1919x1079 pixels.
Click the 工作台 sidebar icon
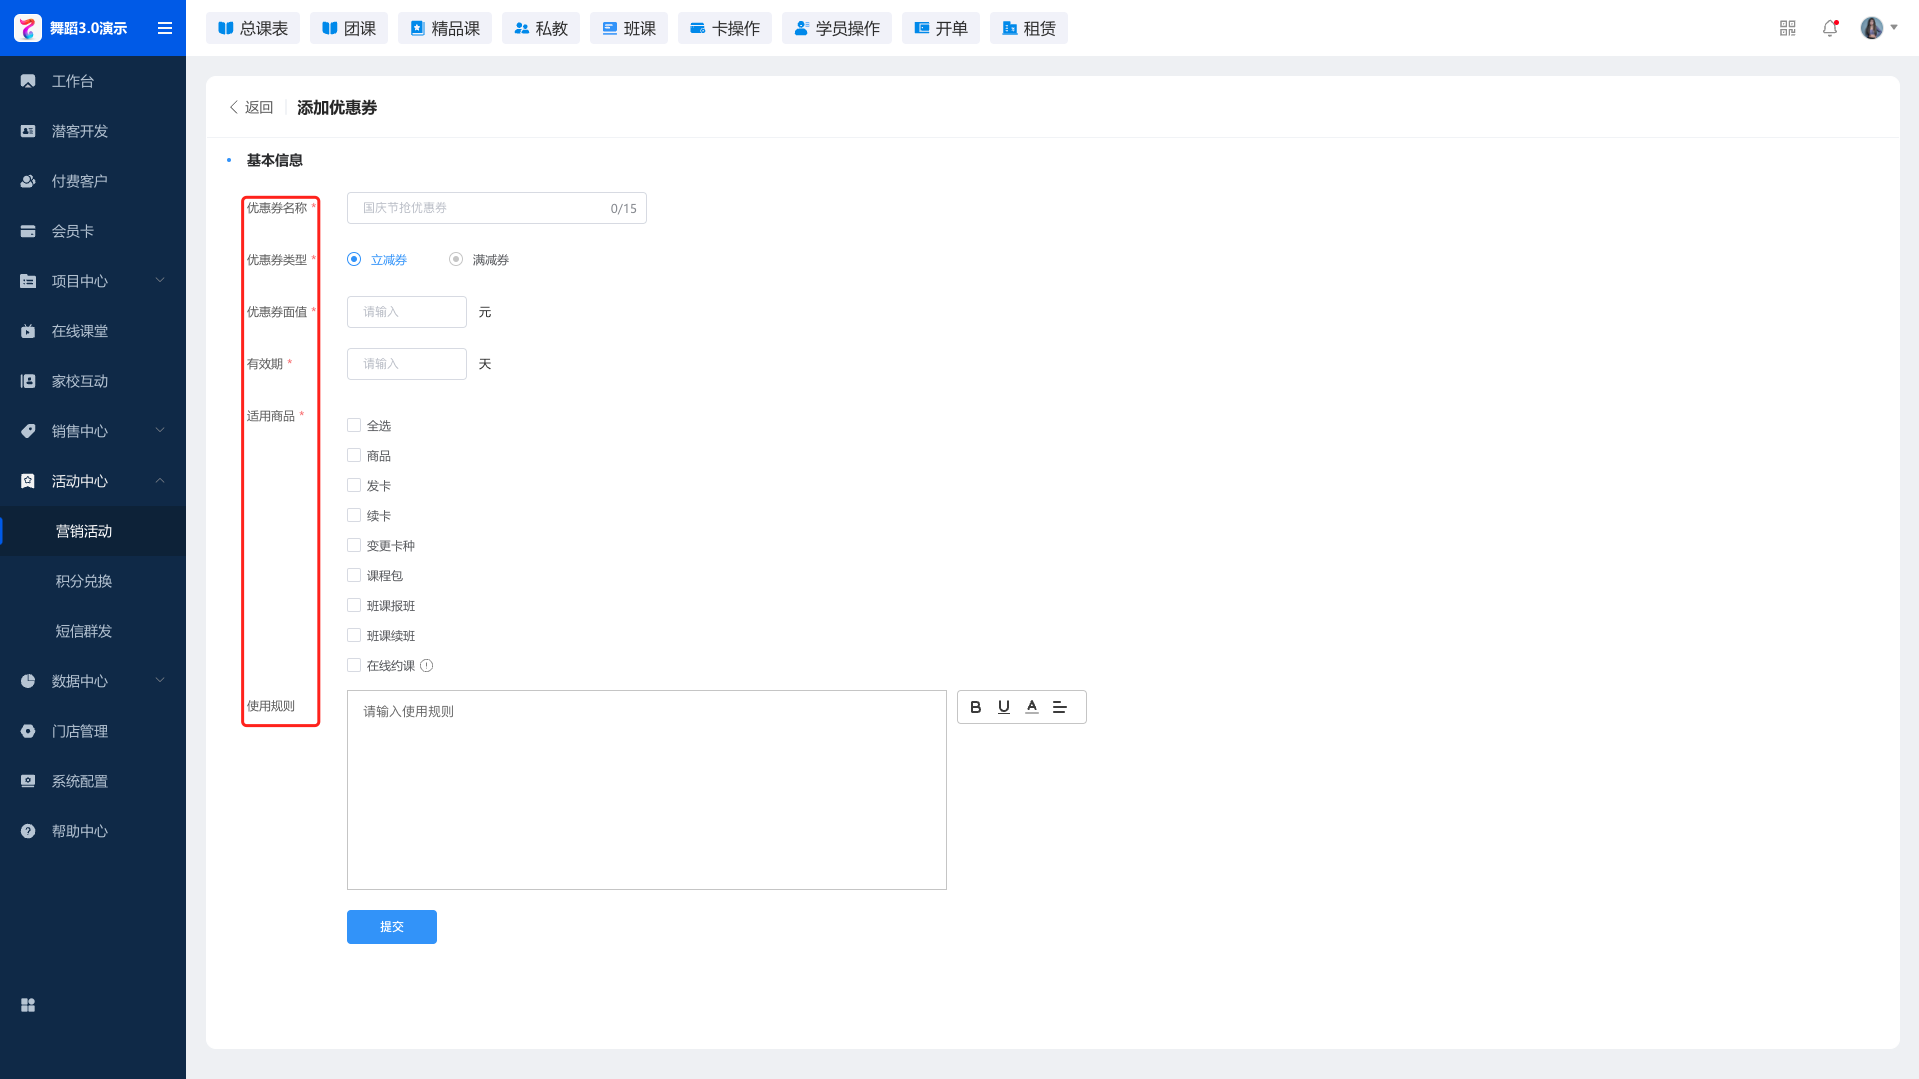coord(28,81)
